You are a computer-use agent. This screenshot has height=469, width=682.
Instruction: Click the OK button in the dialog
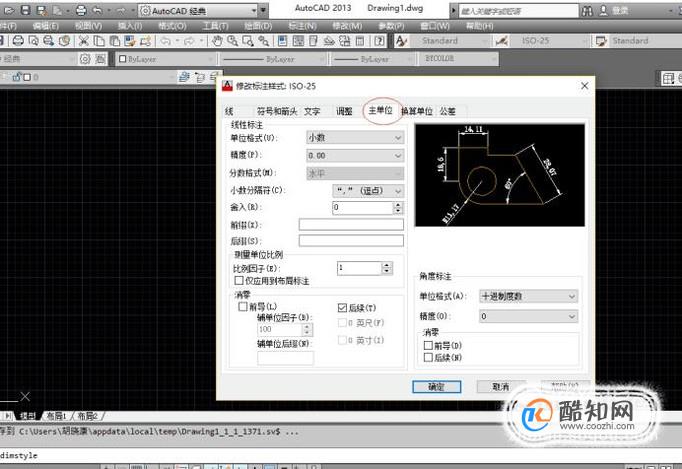click(x=437, y=387)
